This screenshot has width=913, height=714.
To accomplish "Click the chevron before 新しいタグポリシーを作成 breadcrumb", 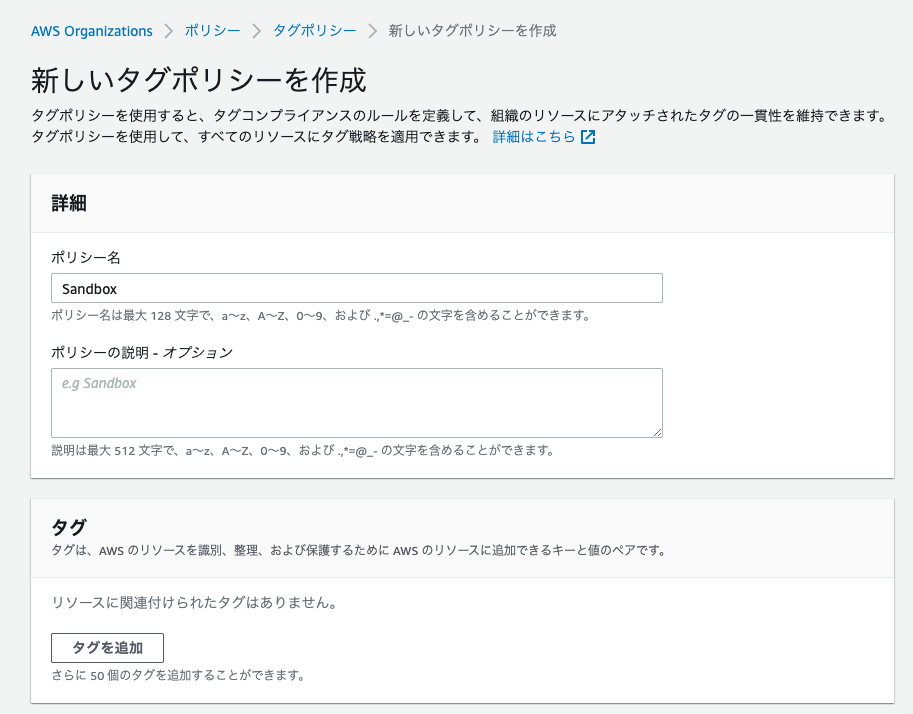I will point(373,31).
